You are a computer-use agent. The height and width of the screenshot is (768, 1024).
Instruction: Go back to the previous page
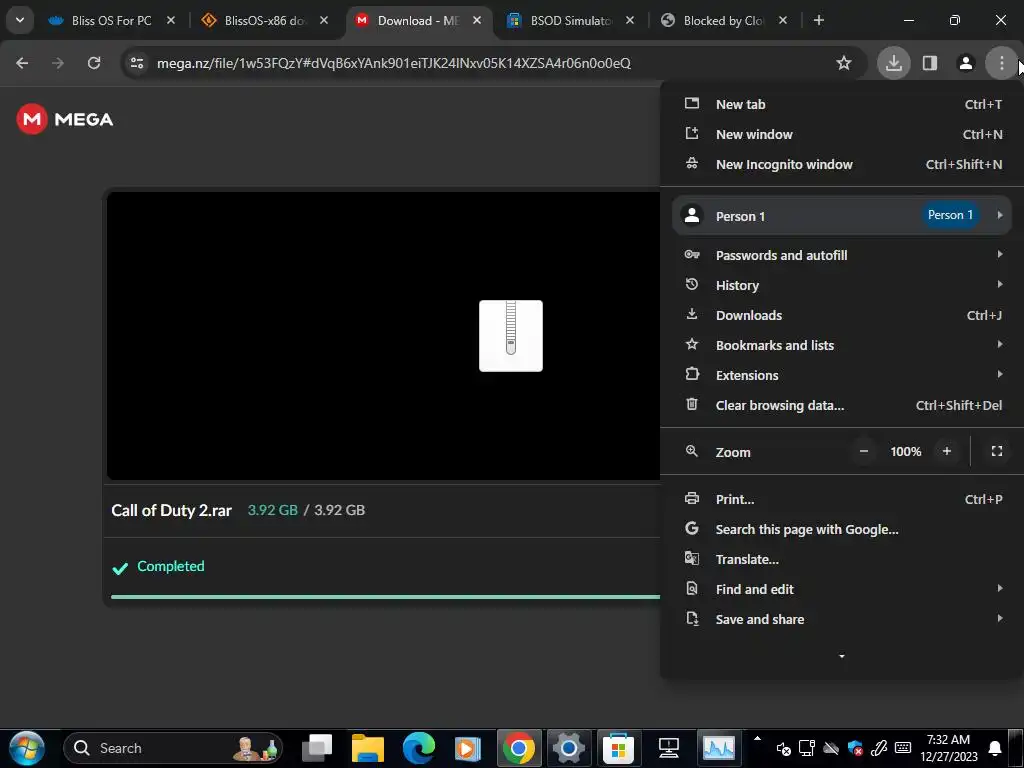(x=22, y=63)
